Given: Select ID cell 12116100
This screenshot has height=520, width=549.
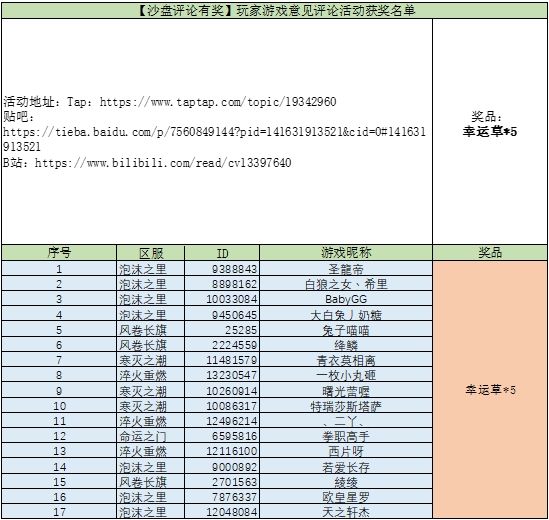Looking at the screenshot, I should [x=222, y=451].
